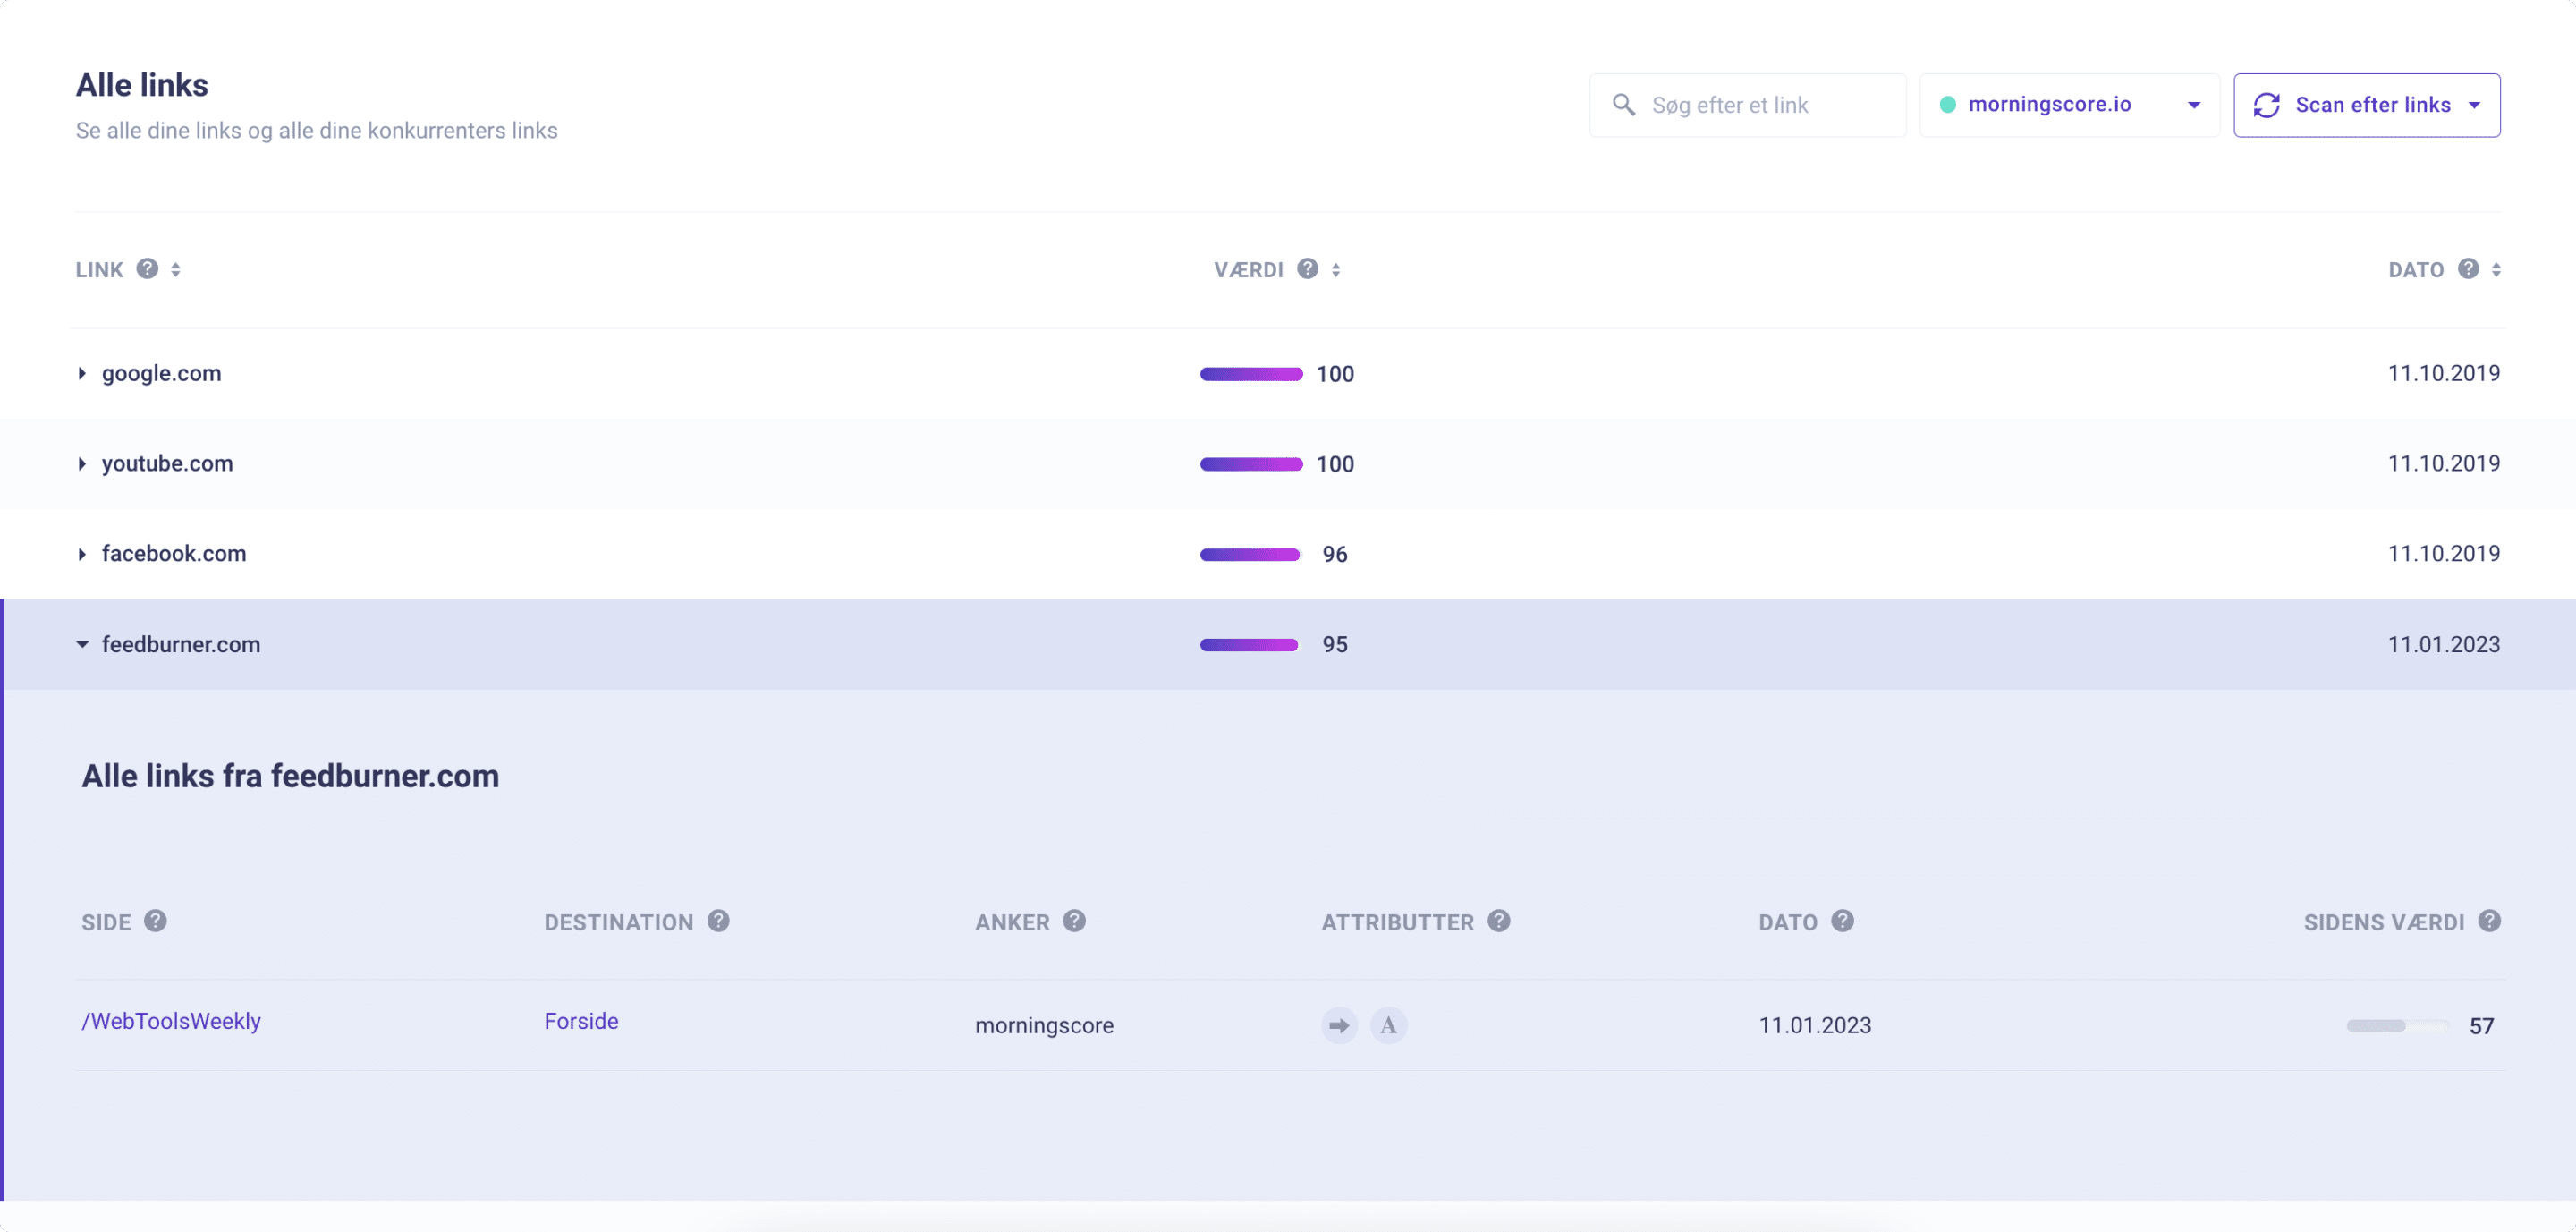Select the facebook.com domain name

(x=174, y=554)
